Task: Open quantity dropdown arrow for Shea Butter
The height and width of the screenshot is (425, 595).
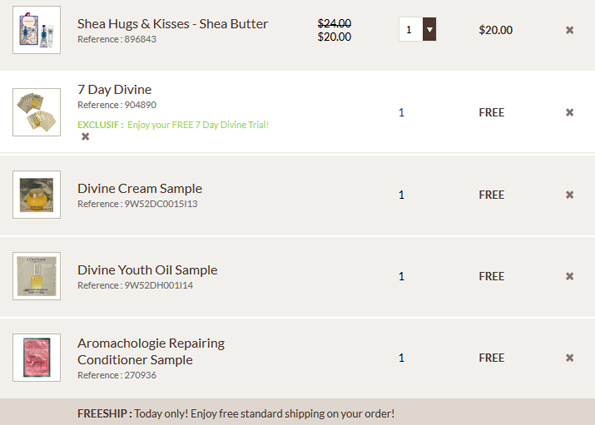Action: (429, 29)
